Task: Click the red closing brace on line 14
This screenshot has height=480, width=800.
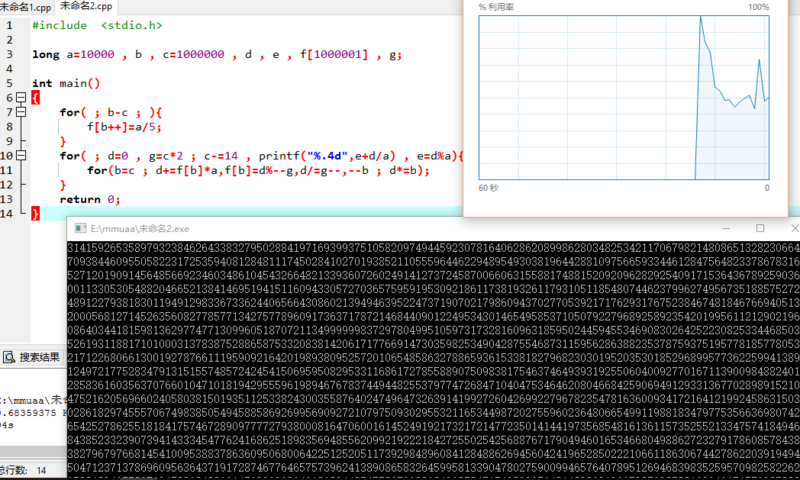Action: 35,214
